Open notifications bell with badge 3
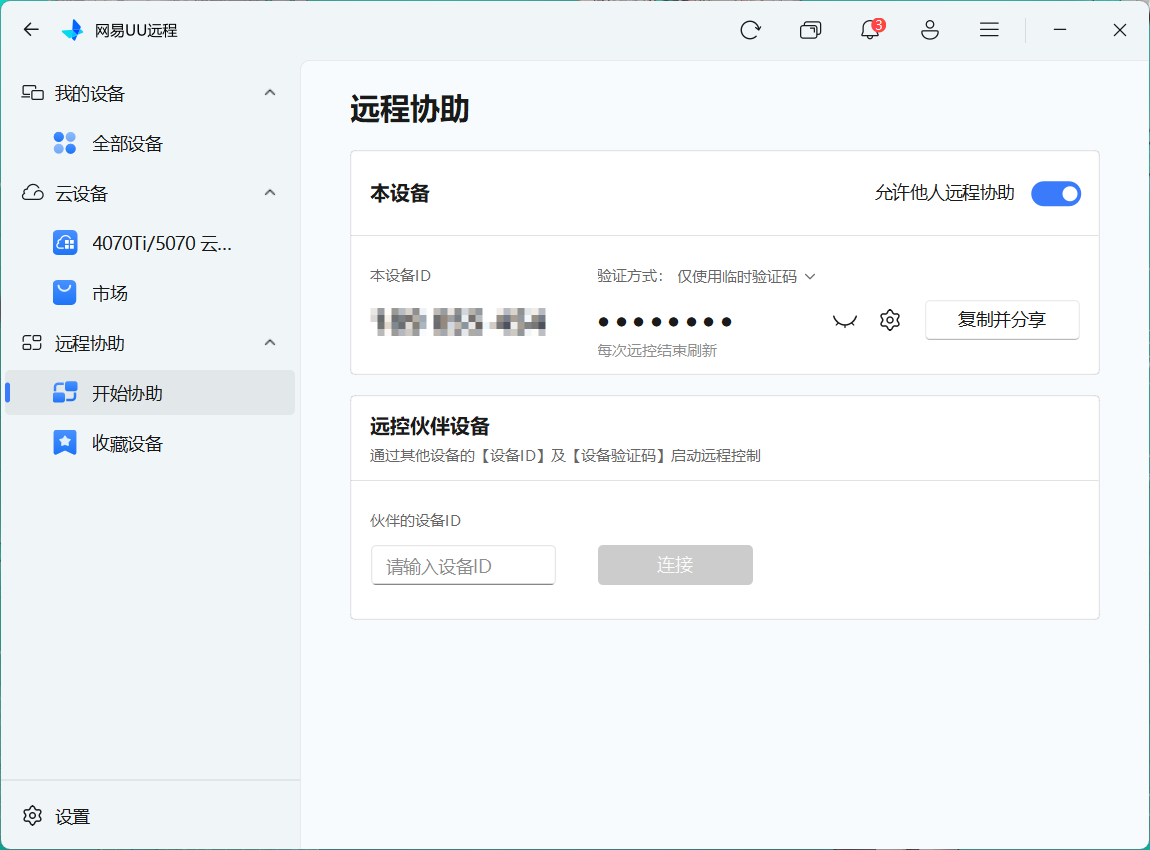This screenshot has width=1150, height=850. 871,29
